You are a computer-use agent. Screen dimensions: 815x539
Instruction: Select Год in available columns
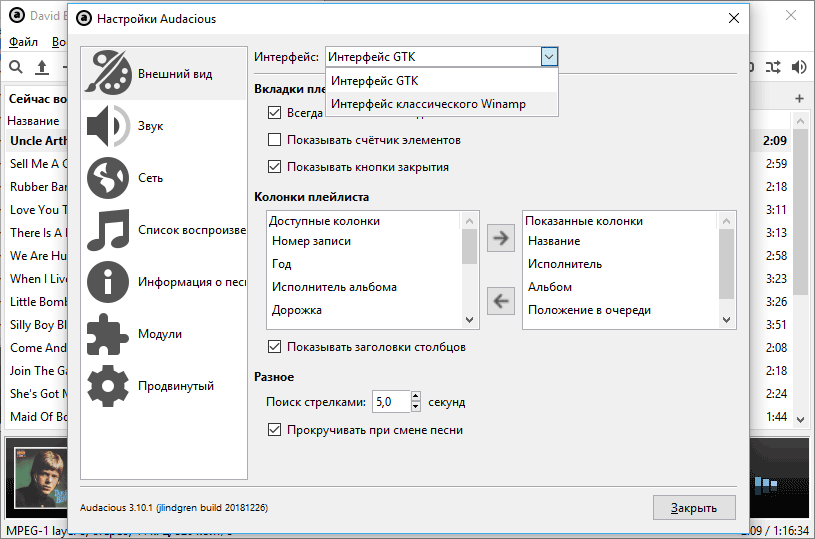[364, 264]
